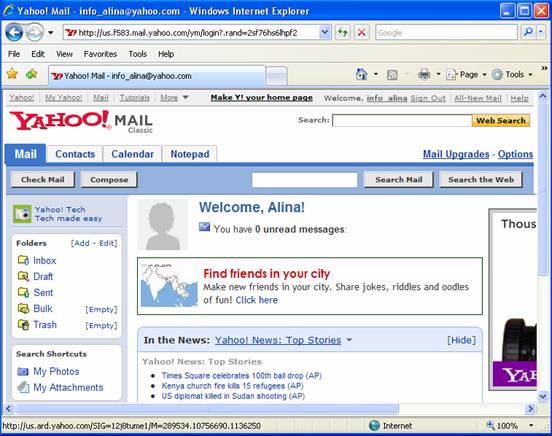
Task: Click the My Photos icon
Action: 23,371
